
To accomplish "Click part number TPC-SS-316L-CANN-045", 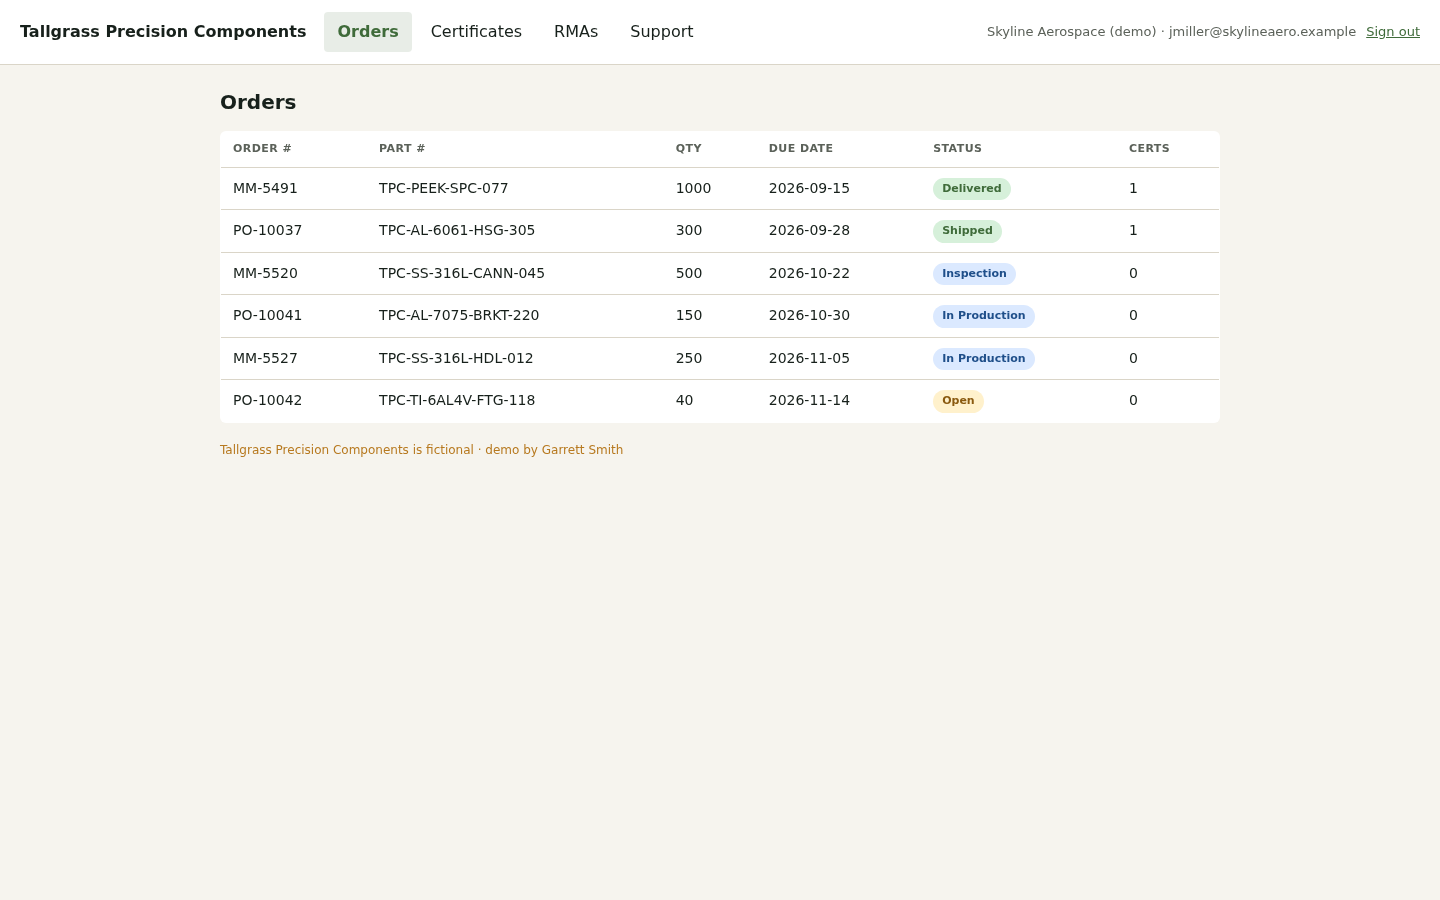I will [x=462, y=273].
